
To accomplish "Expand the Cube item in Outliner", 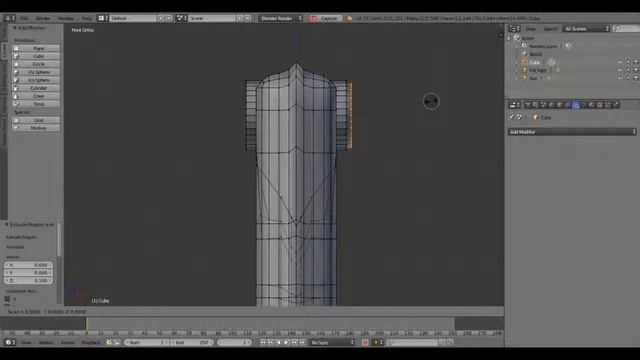I will [517, 62].
